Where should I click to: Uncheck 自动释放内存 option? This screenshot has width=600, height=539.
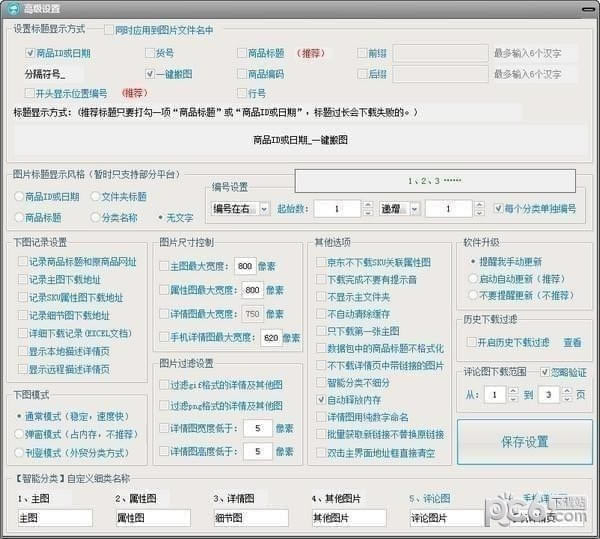point(322,399)
